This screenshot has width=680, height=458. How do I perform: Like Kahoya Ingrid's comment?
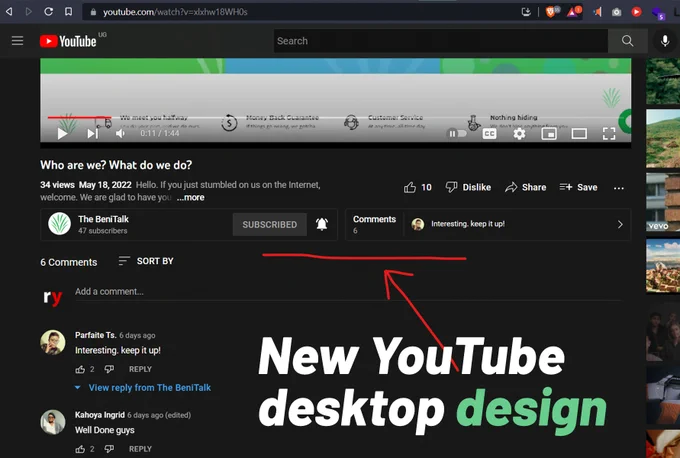tap(80, 449)
